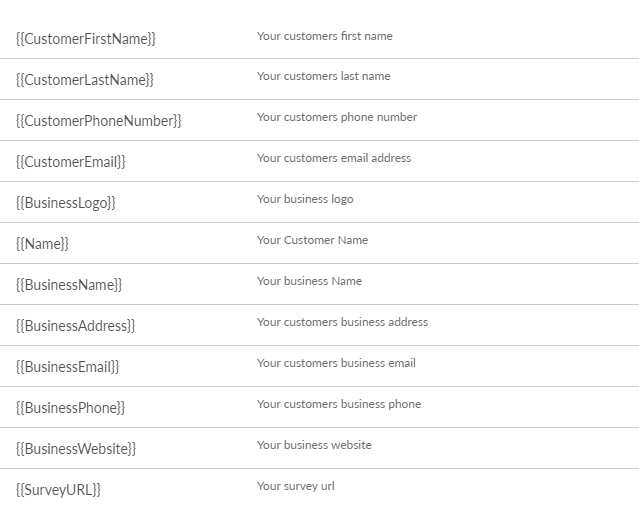Image resolution: width=639 pixels, height=519 pixels.
Task: Click the 'Your business website' description
Action: tap(314, 445)
